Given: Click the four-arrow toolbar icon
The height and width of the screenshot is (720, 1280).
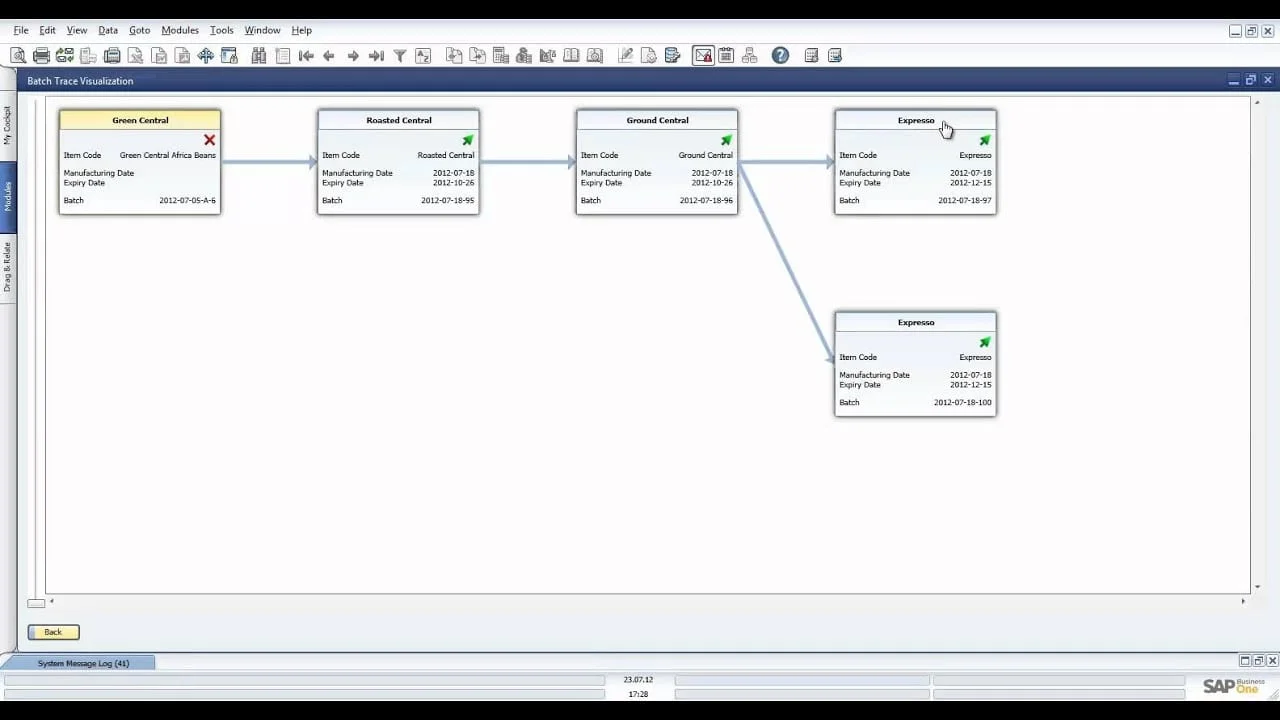Looking at the screenshot, I should 205,56.
